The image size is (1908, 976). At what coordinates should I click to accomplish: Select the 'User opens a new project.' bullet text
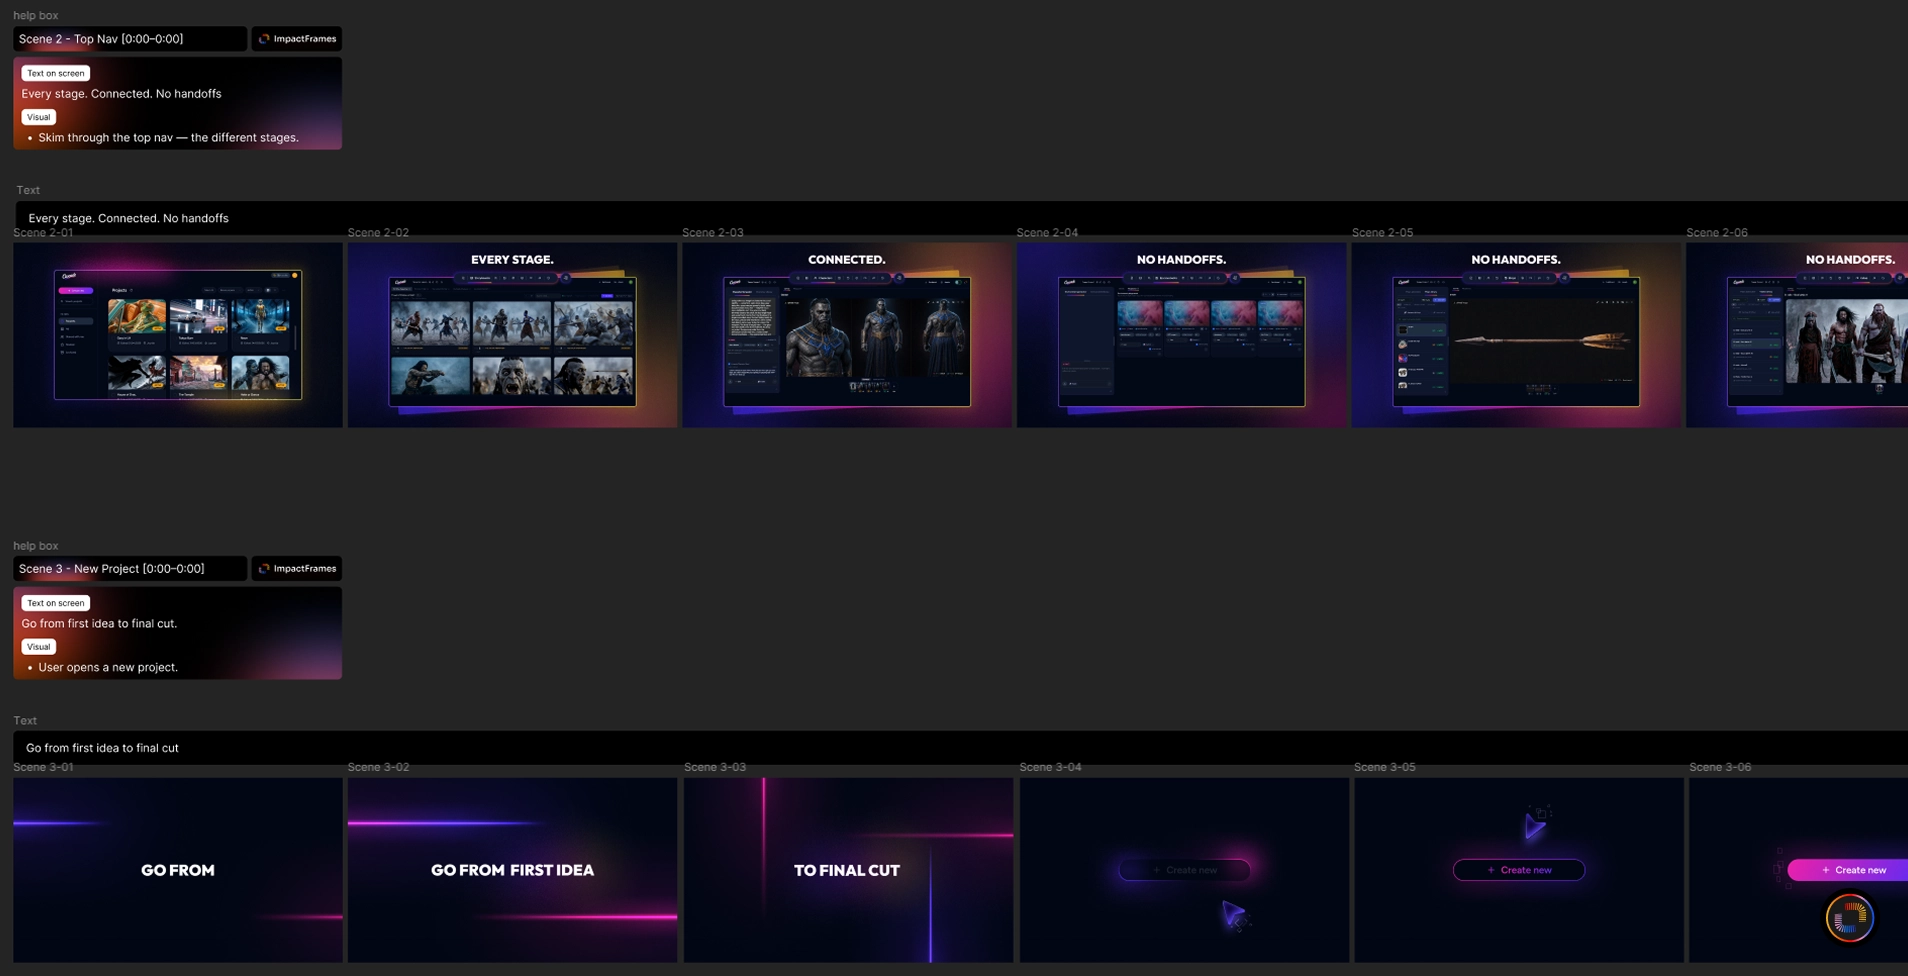108,668
